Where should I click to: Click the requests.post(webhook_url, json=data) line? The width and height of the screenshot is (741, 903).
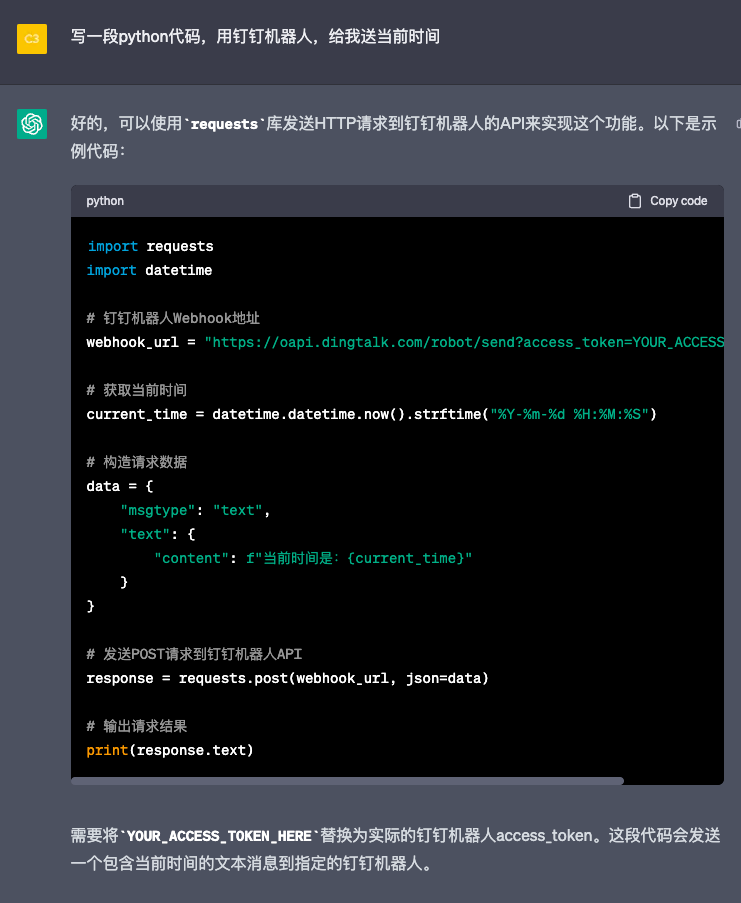tap(287, 678)
